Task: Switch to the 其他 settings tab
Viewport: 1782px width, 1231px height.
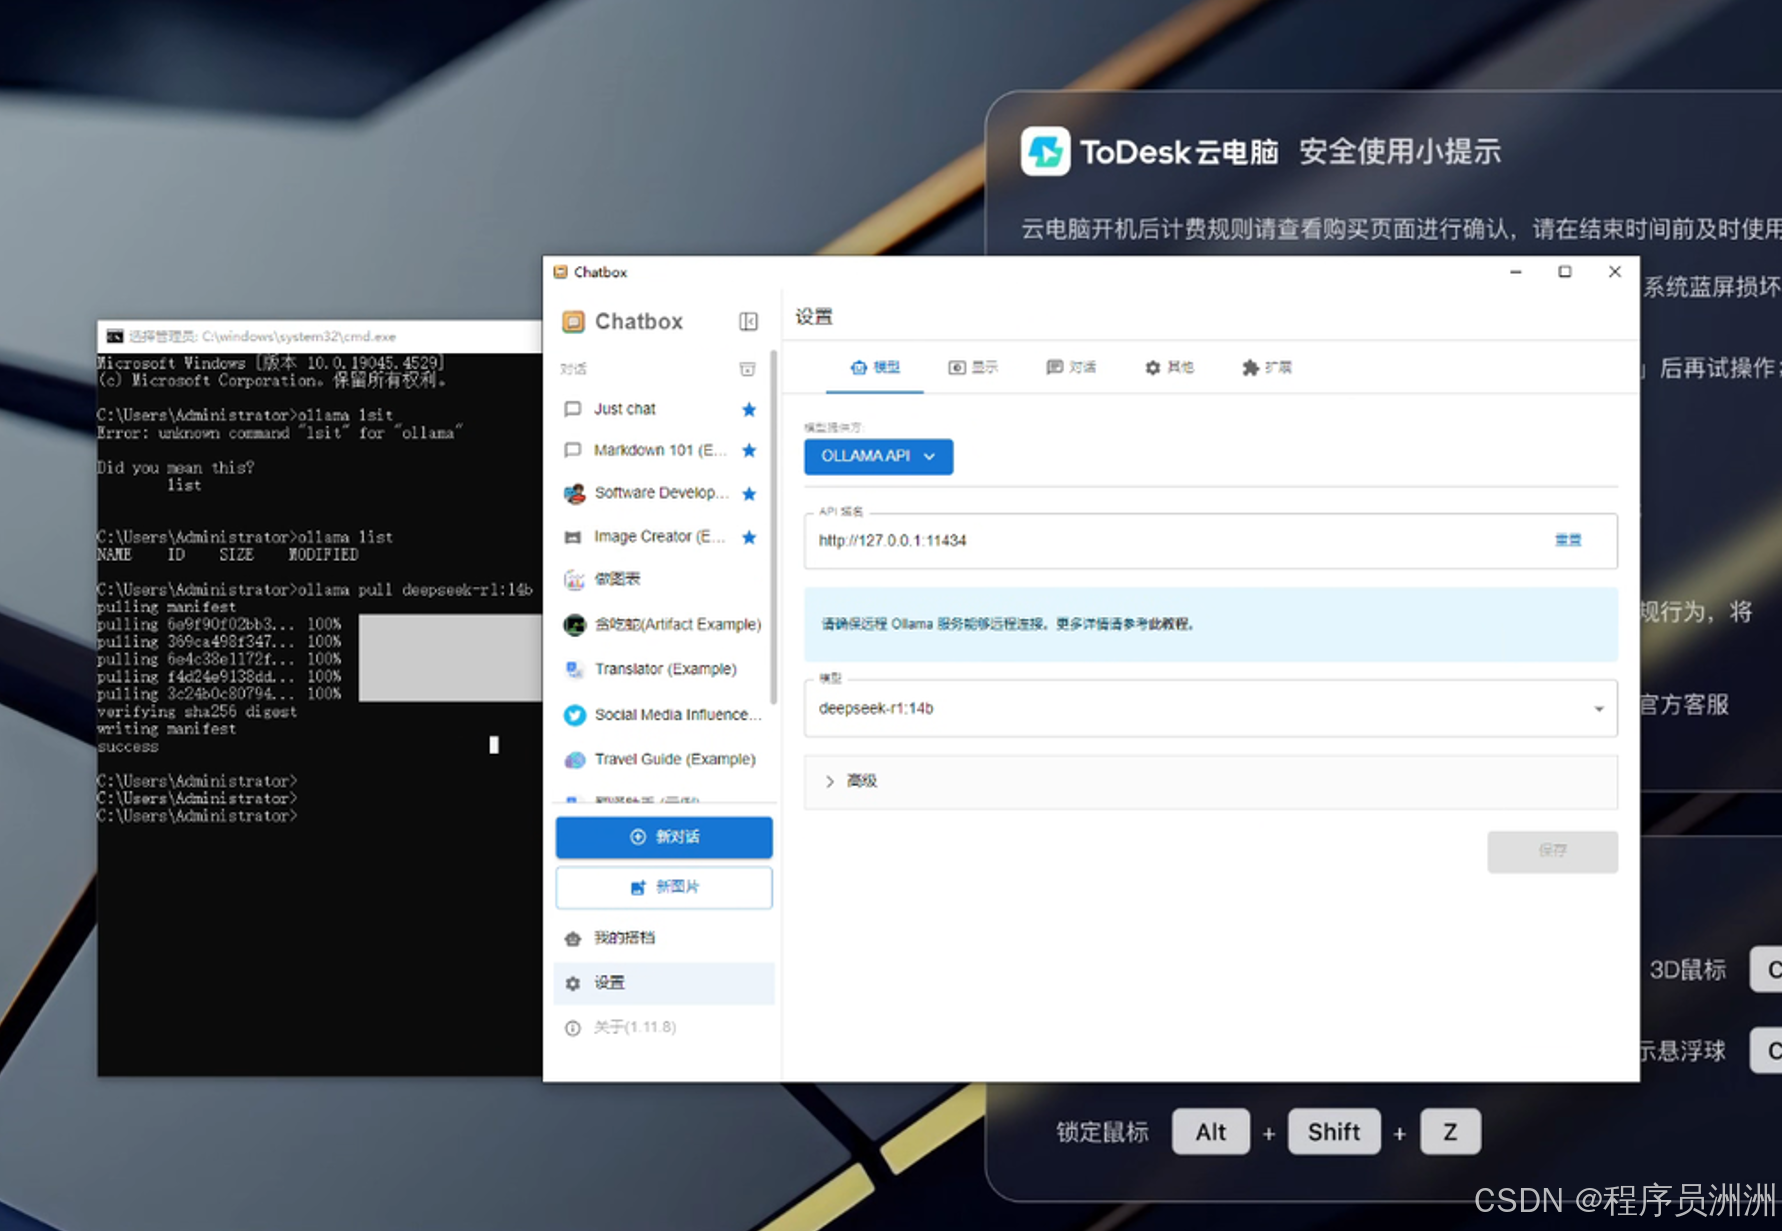Action: coord(1169,367)
